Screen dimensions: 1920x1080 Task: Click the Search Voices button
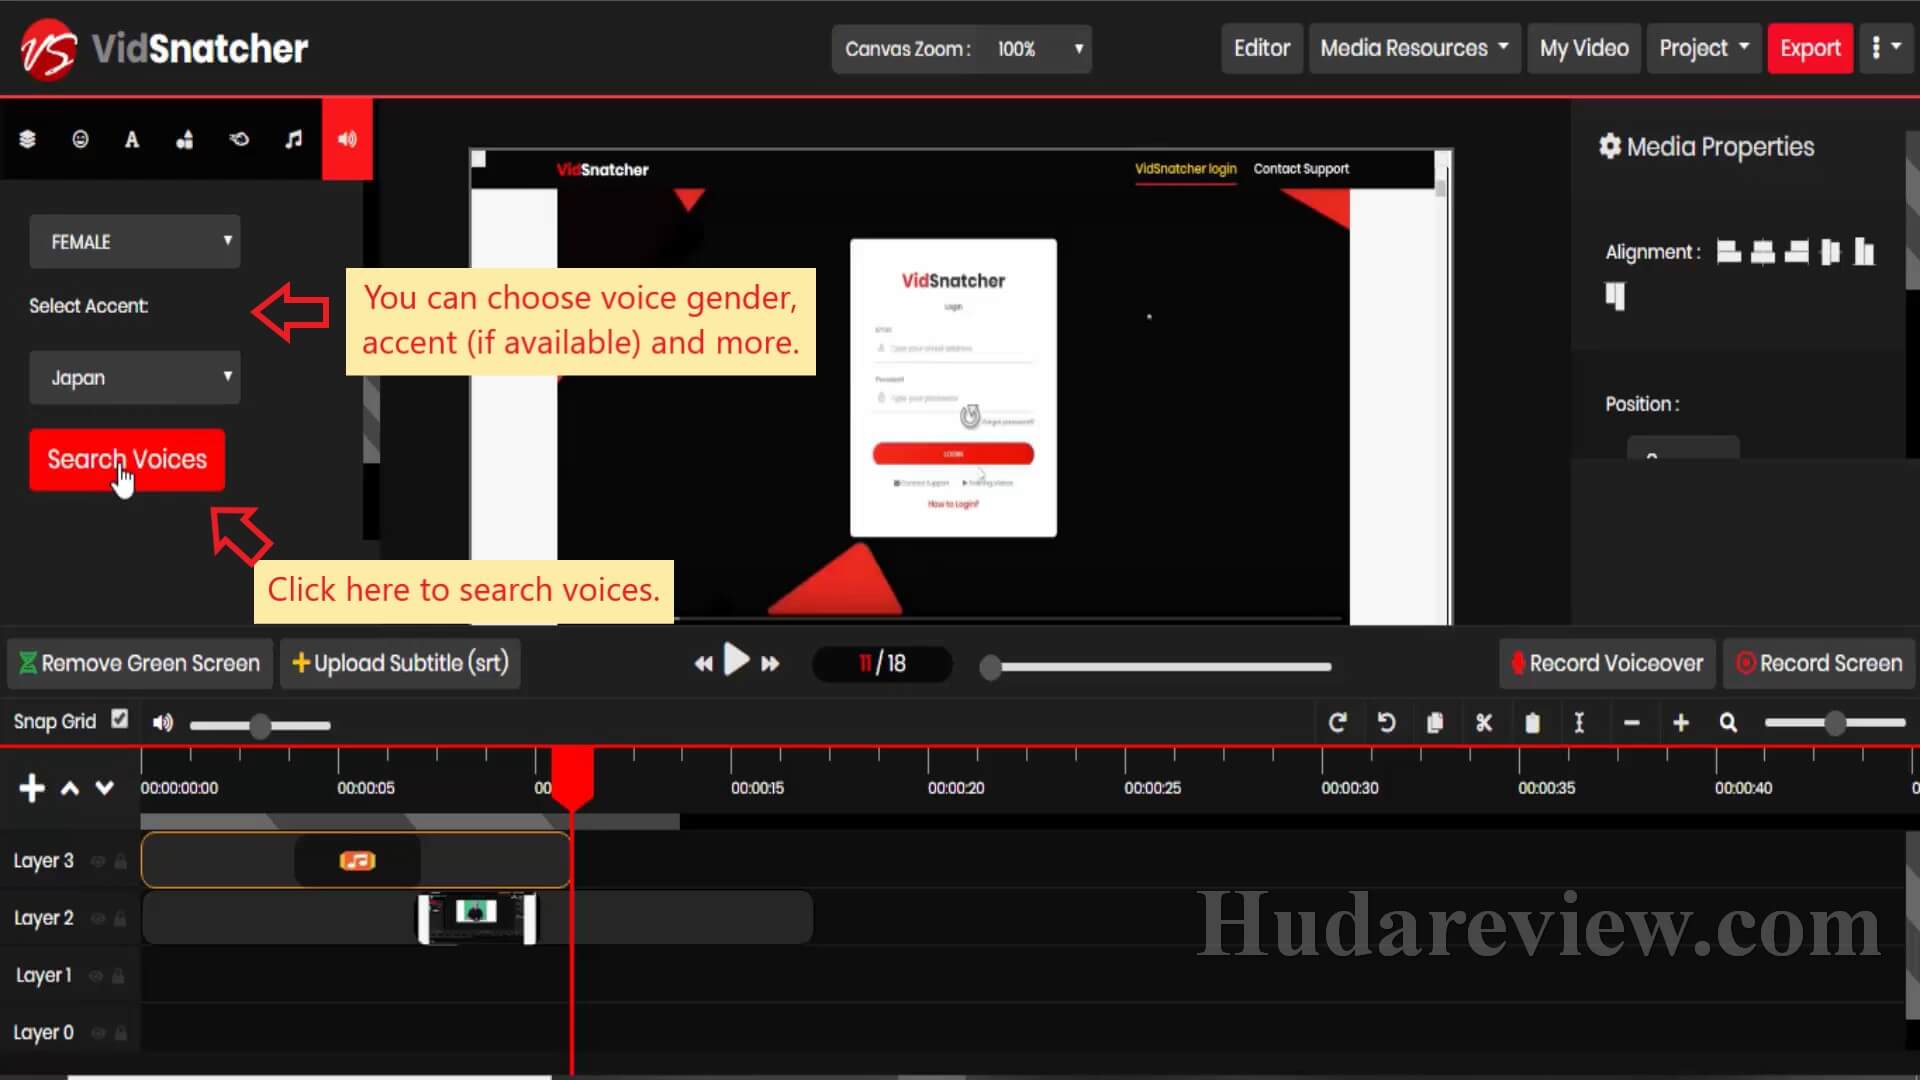pyautogui.click(x=127, y=459)
